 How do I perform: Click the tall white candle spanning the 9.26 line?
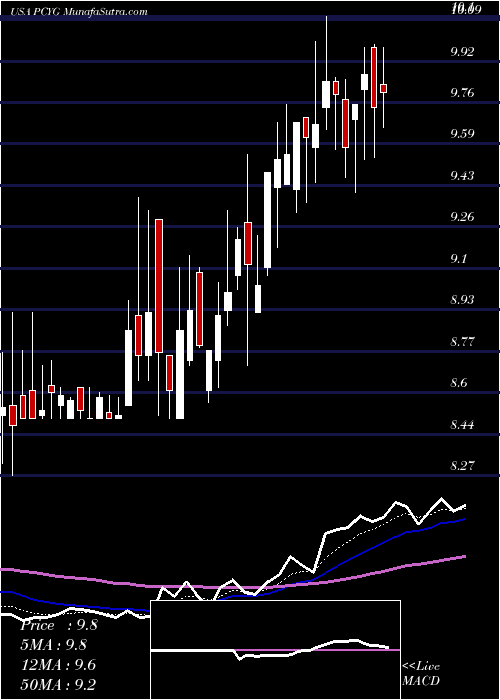pos(267,220)
